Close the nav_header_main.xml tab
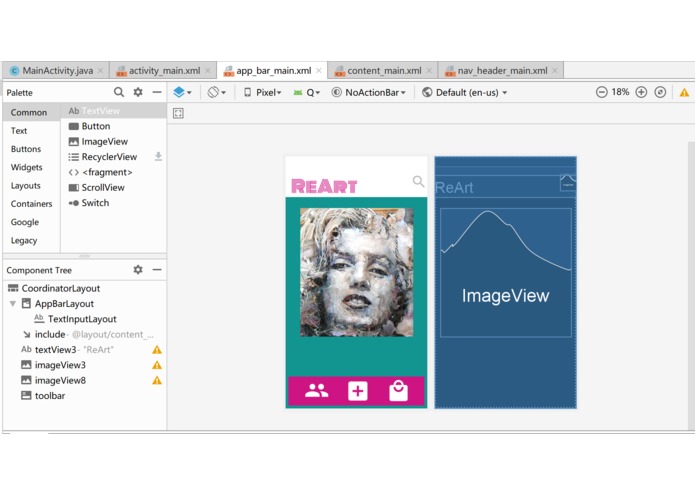 click(555, 70)
